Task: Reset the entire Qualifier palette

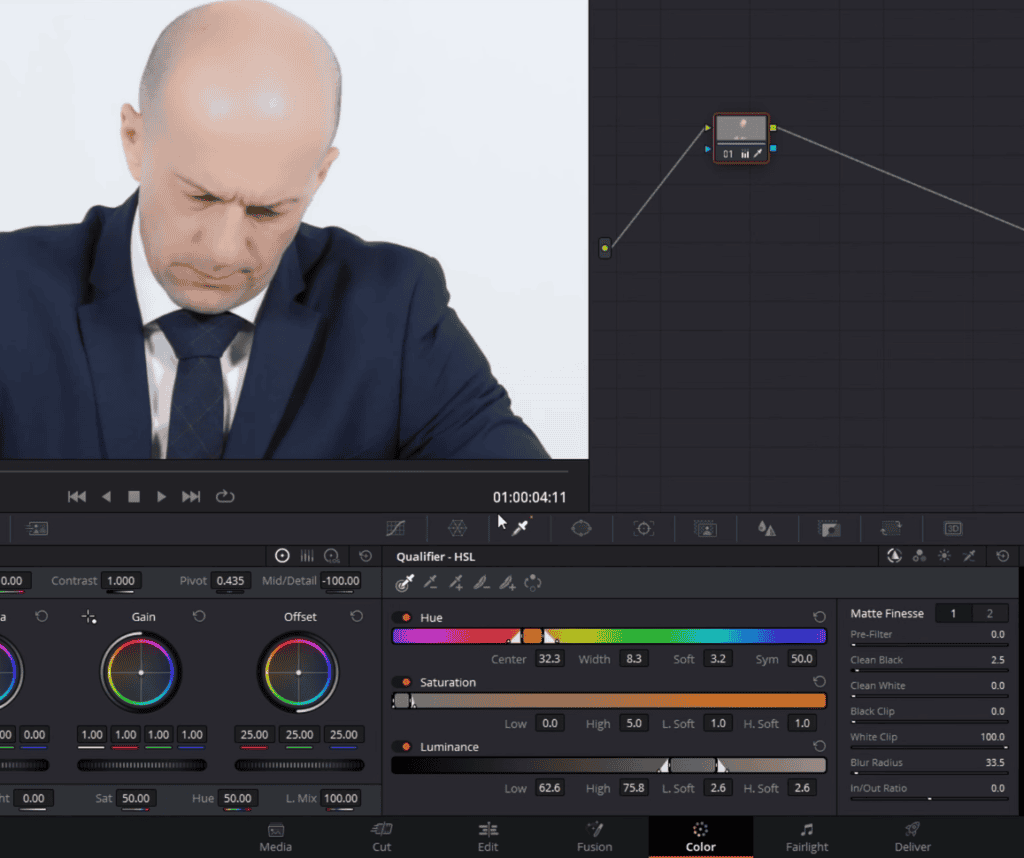Action: 1002,556
